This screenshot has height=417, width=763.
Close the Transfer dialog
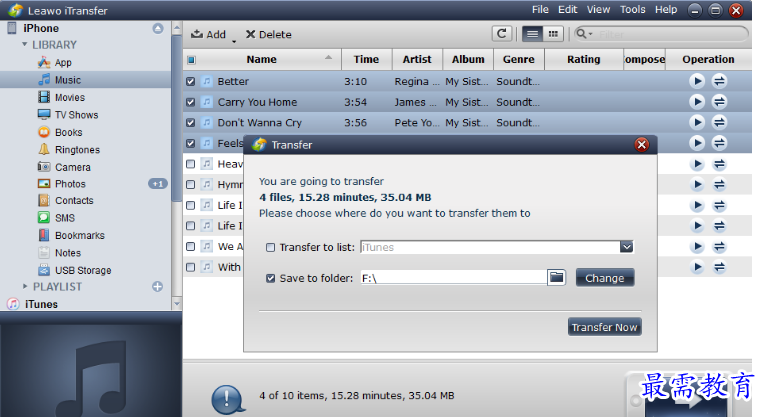point(641,145)
